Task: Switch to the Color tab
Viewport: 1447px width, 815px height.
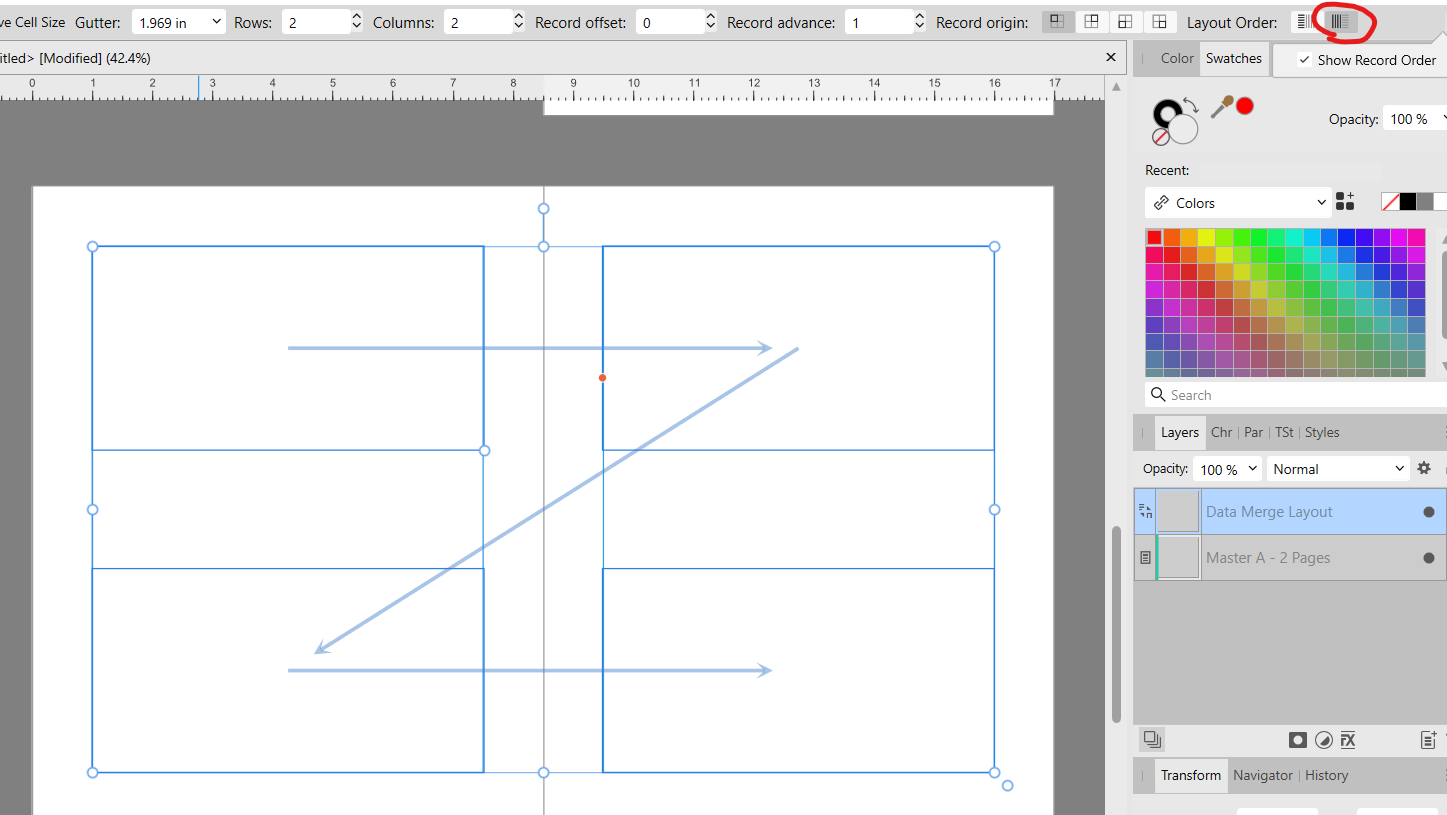Action: click(1177, 58)
